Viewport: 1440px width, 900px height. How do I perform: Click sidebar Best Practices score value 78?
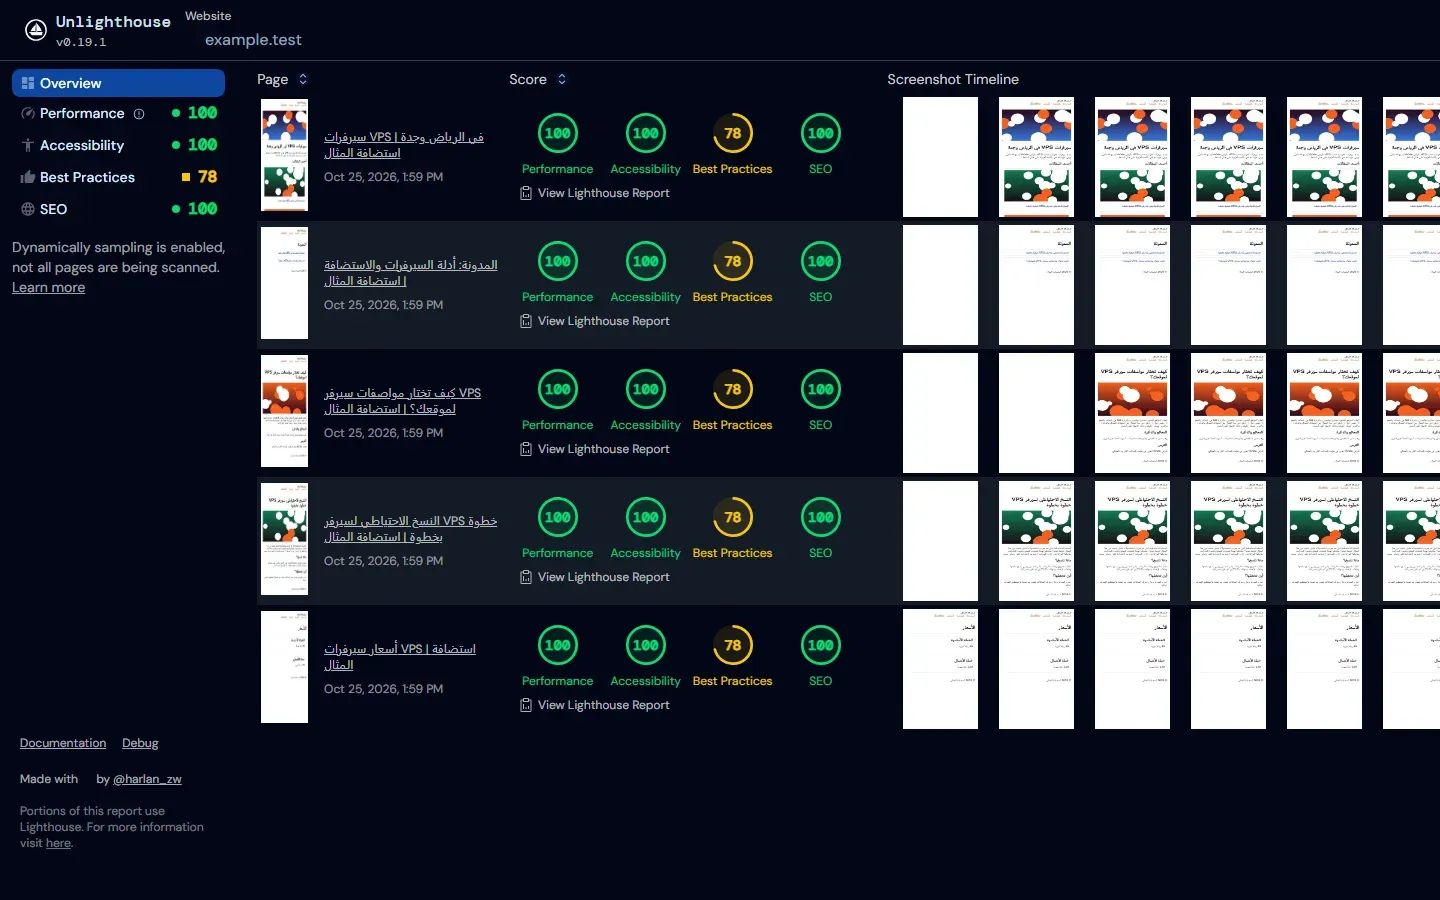[x=207, y=177]
